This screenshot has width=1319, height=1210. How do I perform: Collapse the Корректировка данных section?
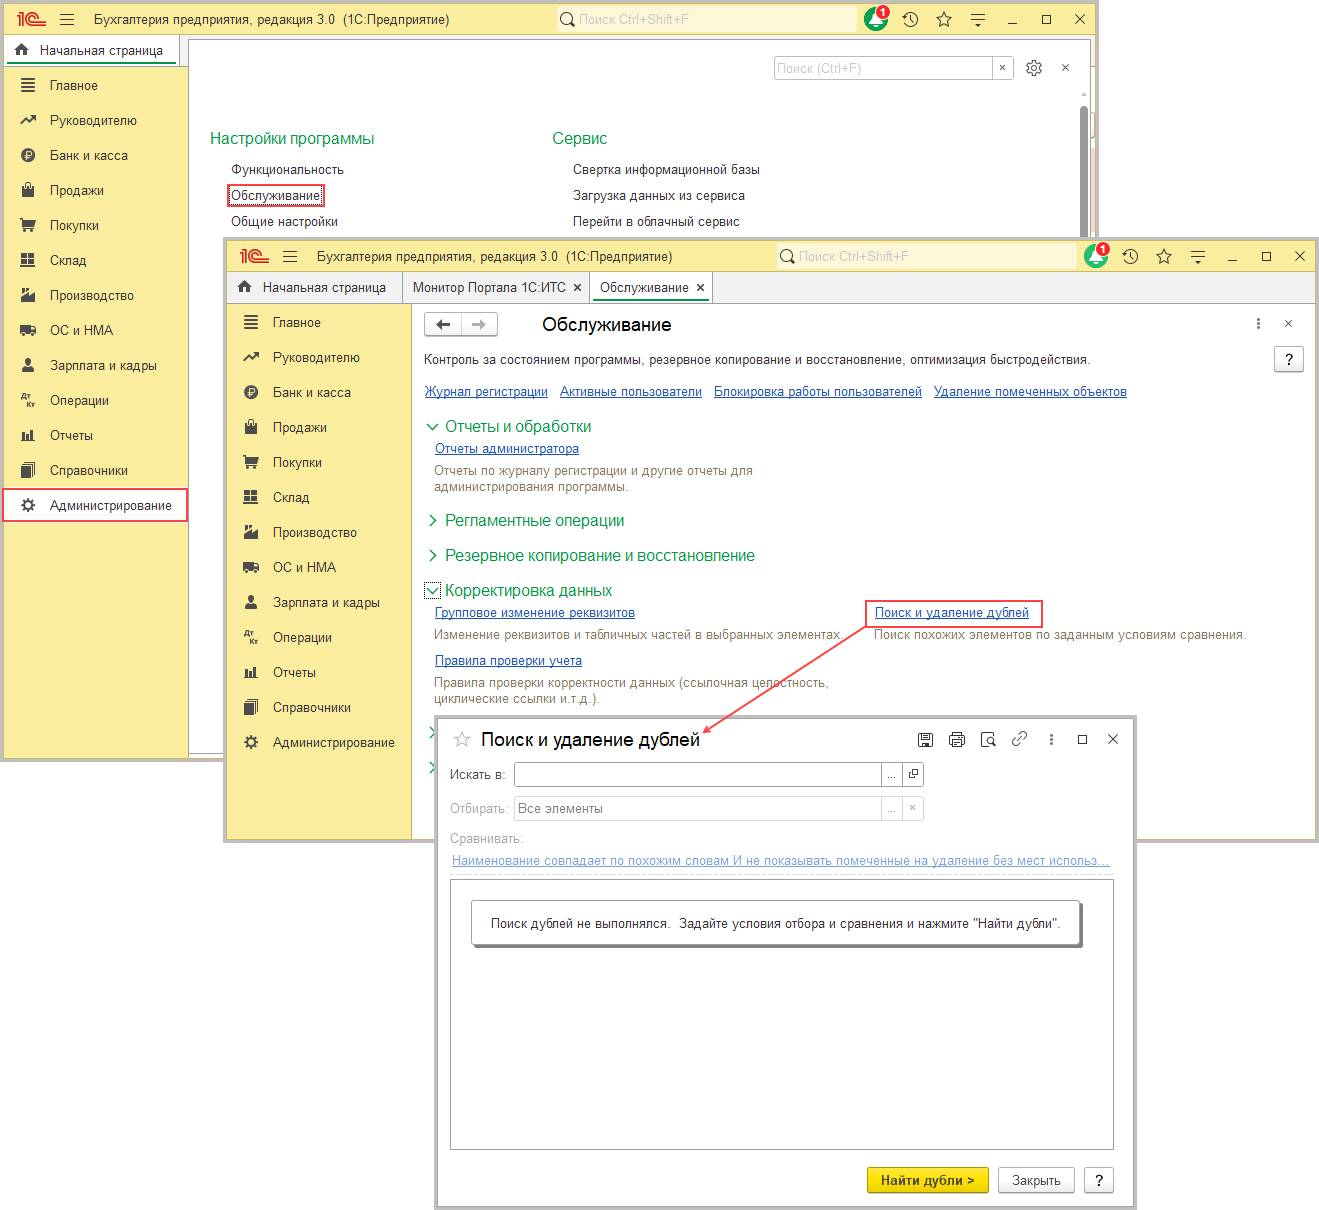pyautogui.click(x=433, y=591)
